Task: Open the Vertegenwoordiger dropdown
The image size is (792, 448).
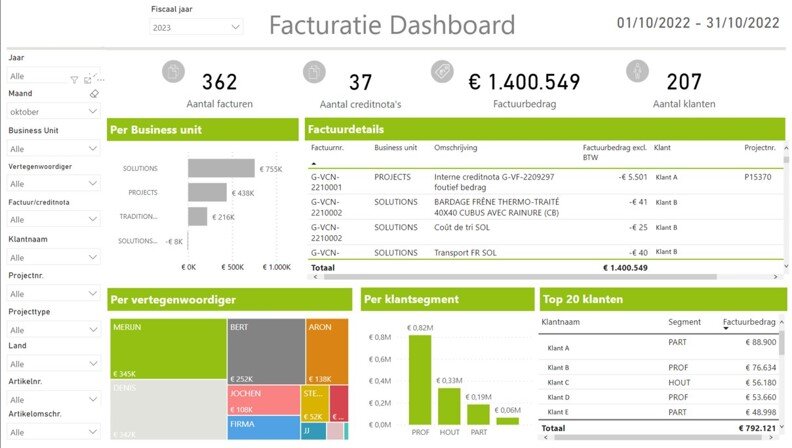Action: click(x=54, y=183)
